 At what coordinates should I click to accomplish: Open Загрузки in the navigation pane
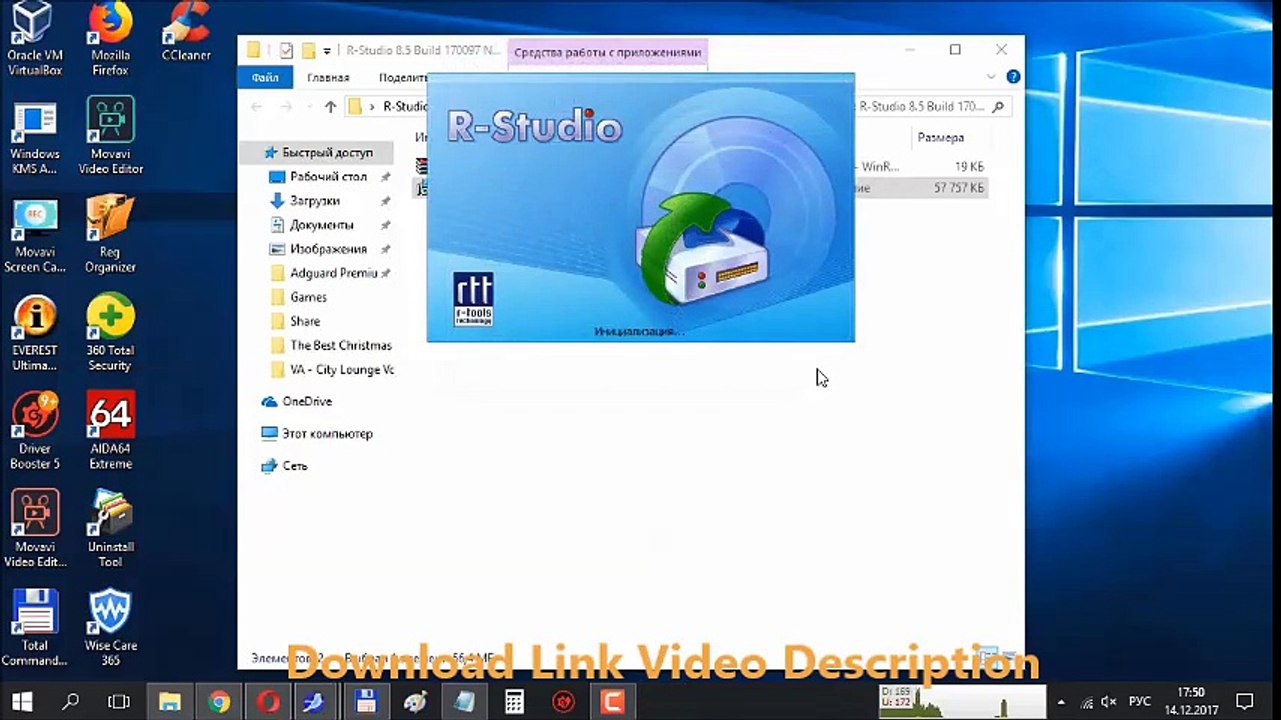315,201
